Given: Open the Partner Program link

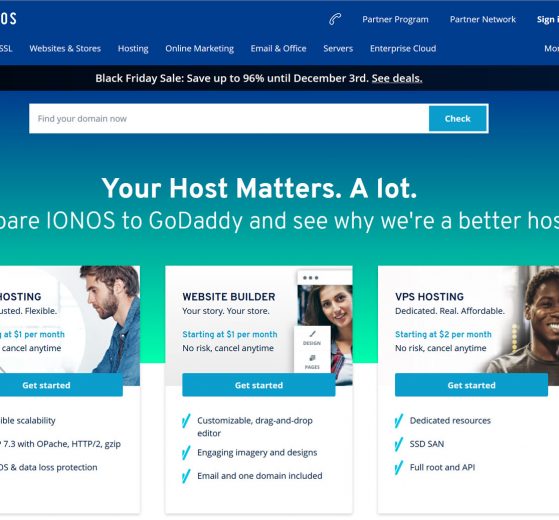Looking at the screenshot, I should coord(395,19).
